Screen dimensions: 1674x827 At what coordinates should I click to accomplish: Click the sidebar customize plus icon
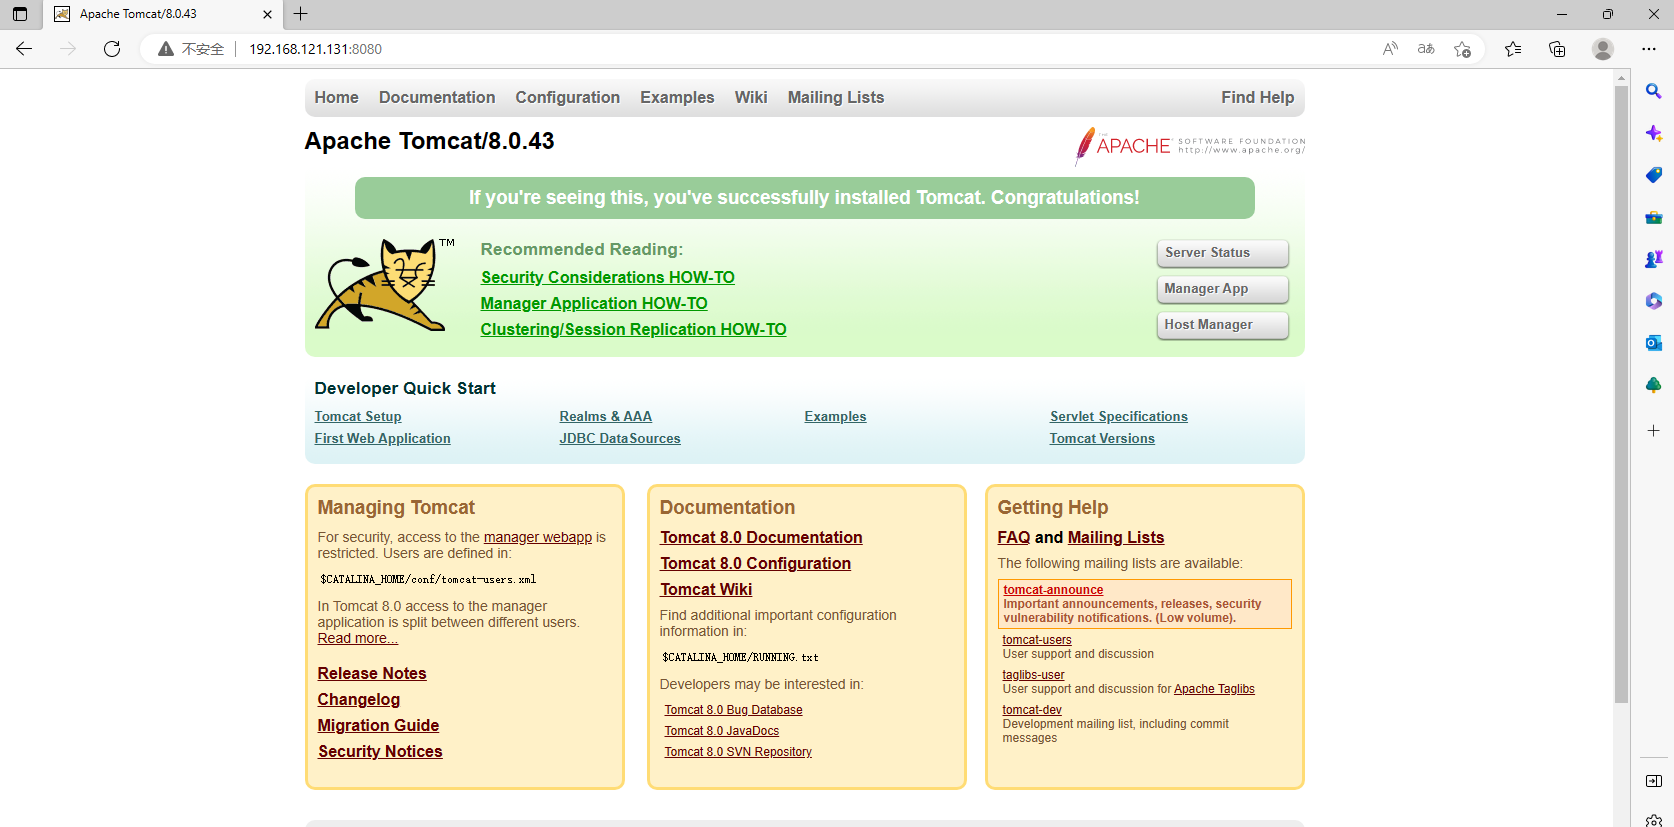click(1654, 431)
